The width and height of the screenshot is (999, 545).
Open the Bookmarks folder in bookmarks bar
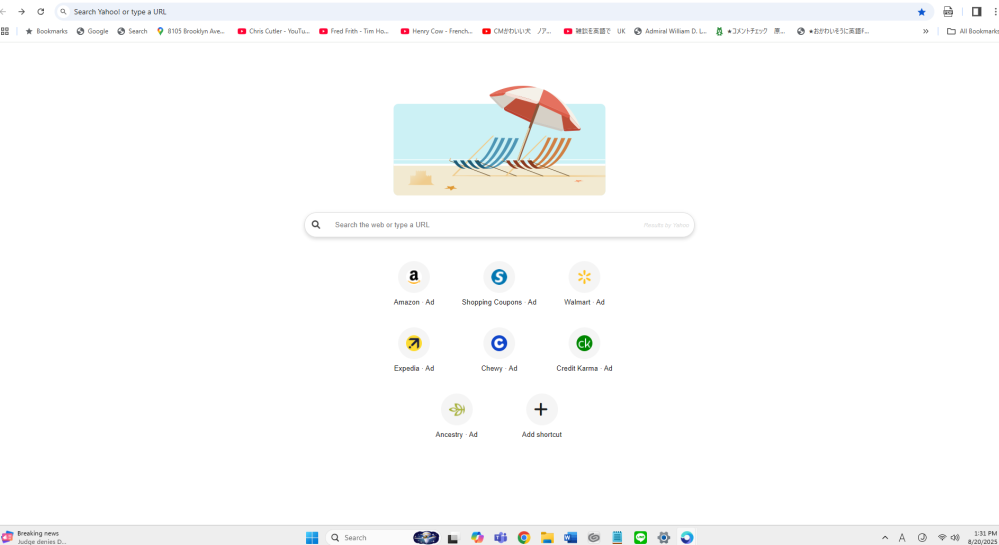(46, 31)
